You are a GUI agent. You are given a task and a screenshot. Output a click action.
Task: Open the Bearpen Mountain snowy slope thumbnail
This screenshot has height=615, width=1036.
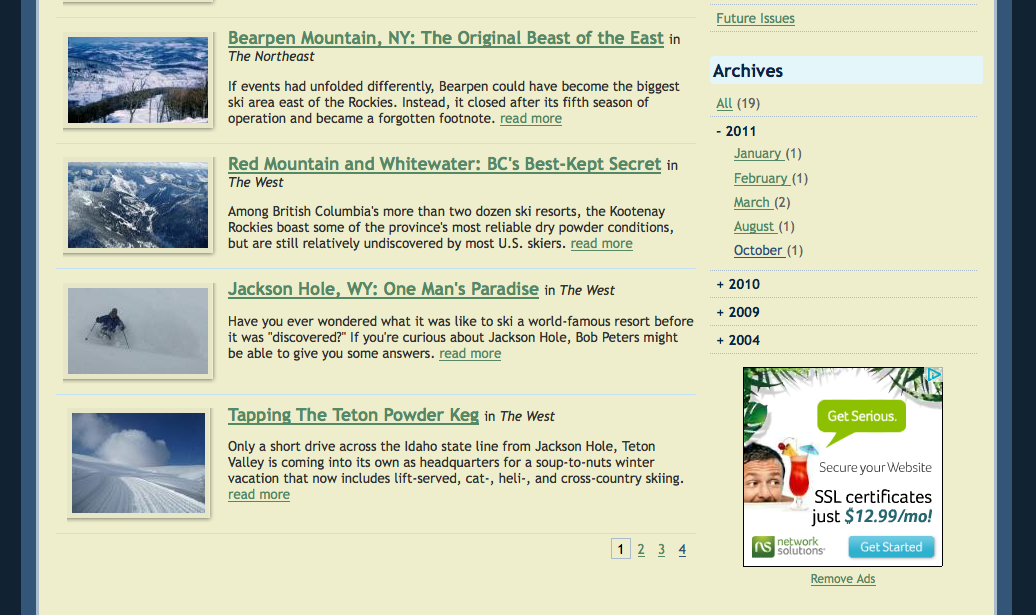[138, 80]
